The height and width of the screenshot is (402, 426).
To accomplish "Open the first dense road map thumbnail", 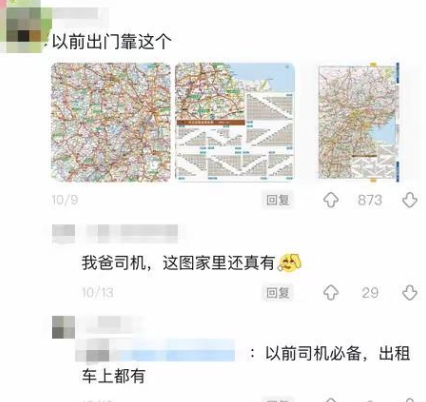I will pos(111,122).
